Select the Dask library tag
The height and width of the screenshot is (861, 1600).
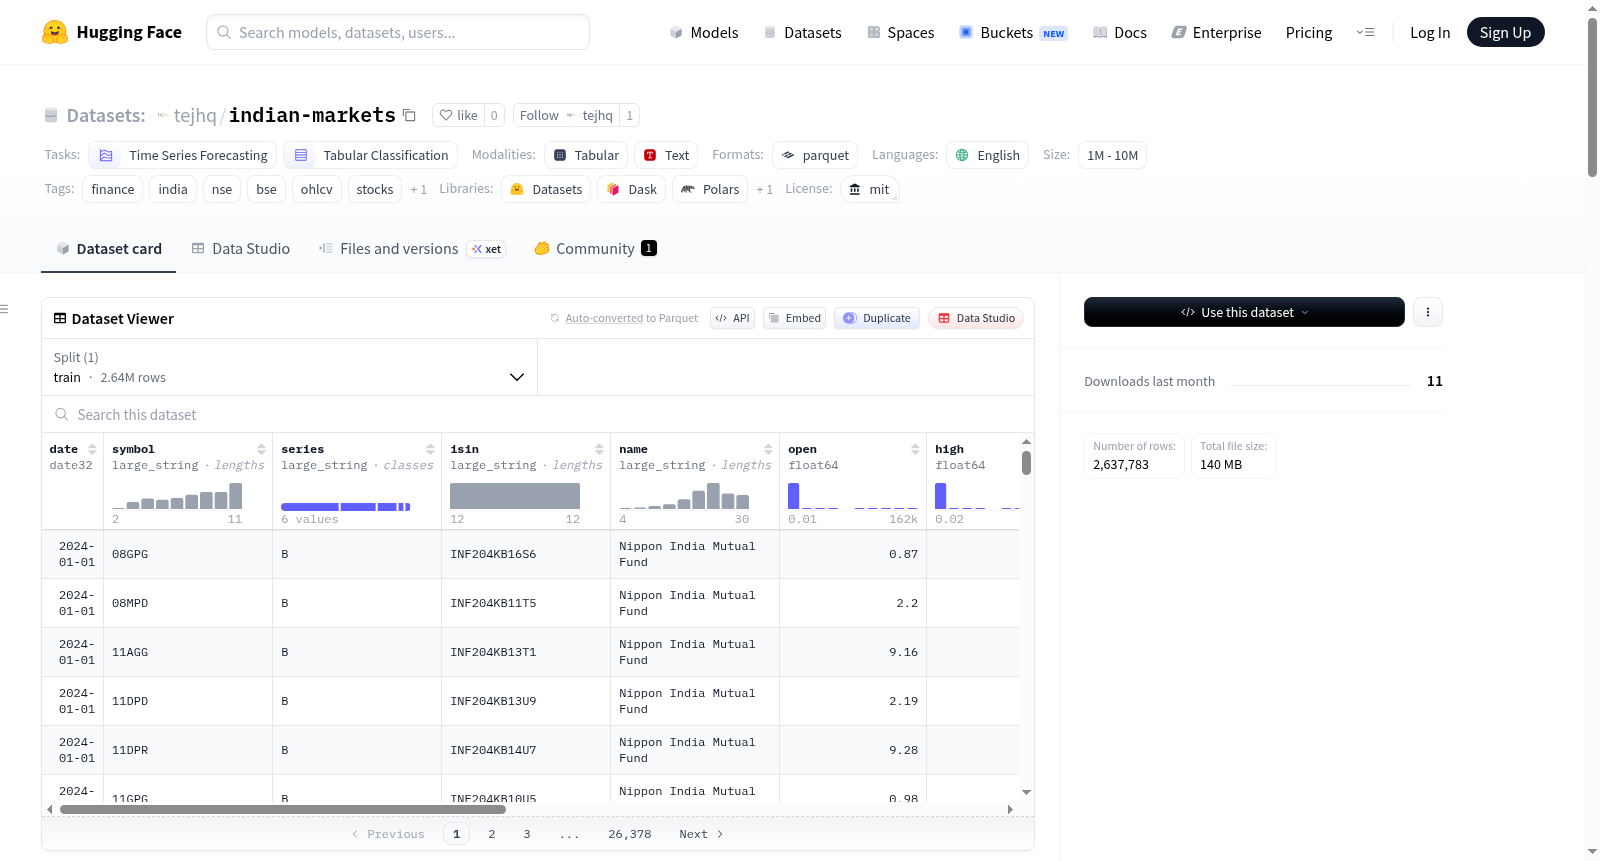[632, 189]
